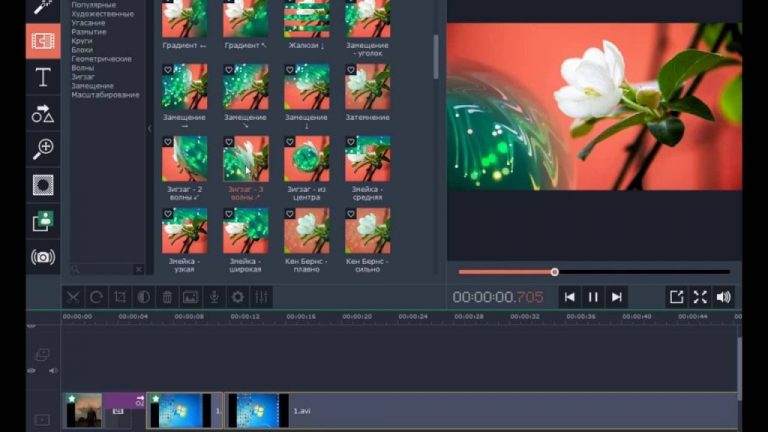Click the microphone Record Audio icon
Viewport: 768px width, 432px height.
(x=214, y=297)
